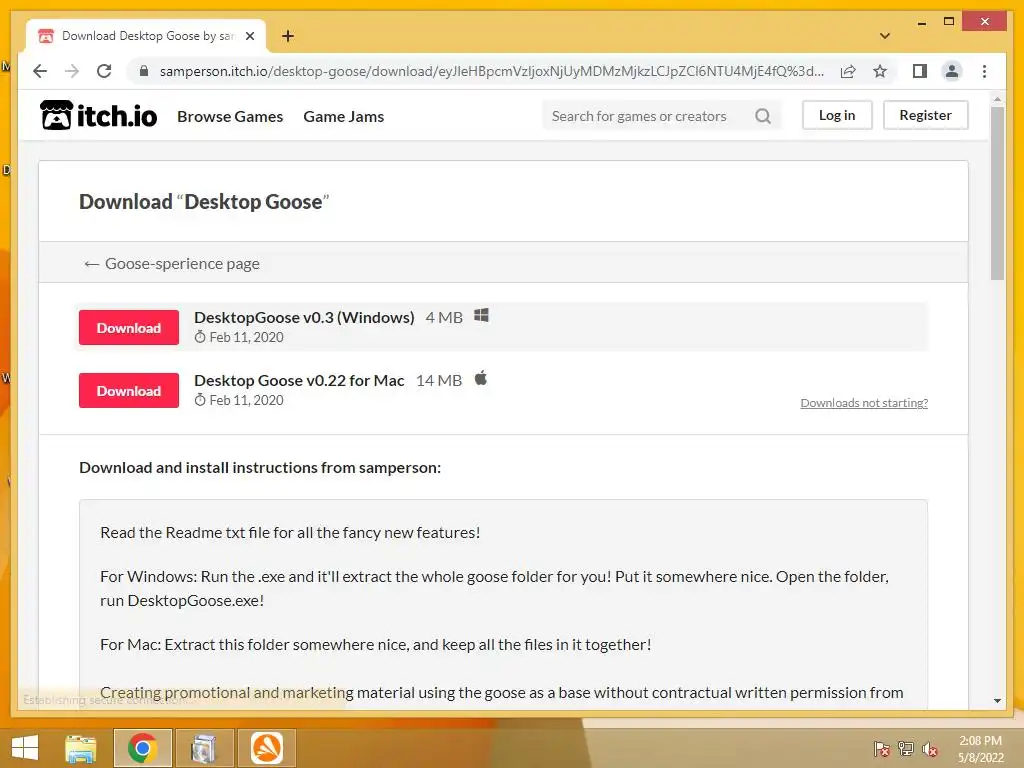Click the address bar URL
Screen dimensions: 1024x768
pyautogui.click(x=491, y=71)
